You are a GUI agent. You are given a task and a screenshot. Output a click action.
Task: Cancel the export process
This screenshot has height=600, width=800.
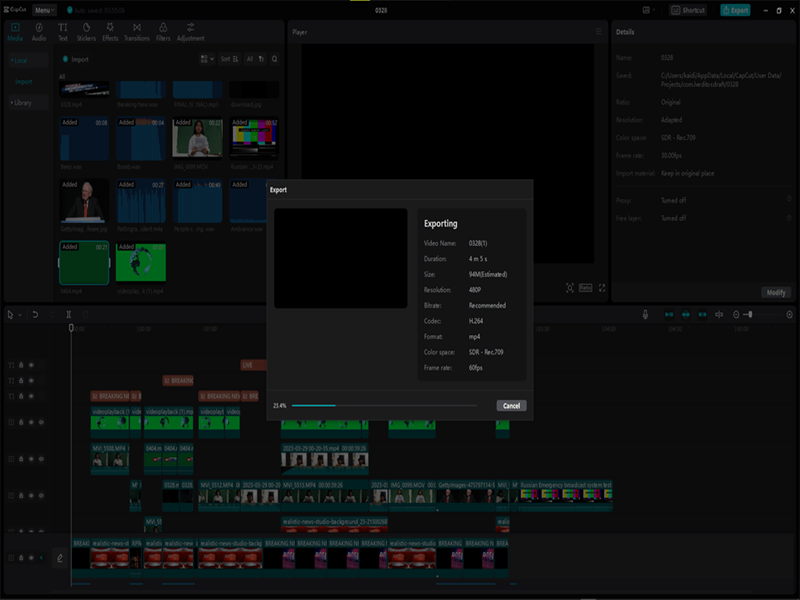point(511,405)
